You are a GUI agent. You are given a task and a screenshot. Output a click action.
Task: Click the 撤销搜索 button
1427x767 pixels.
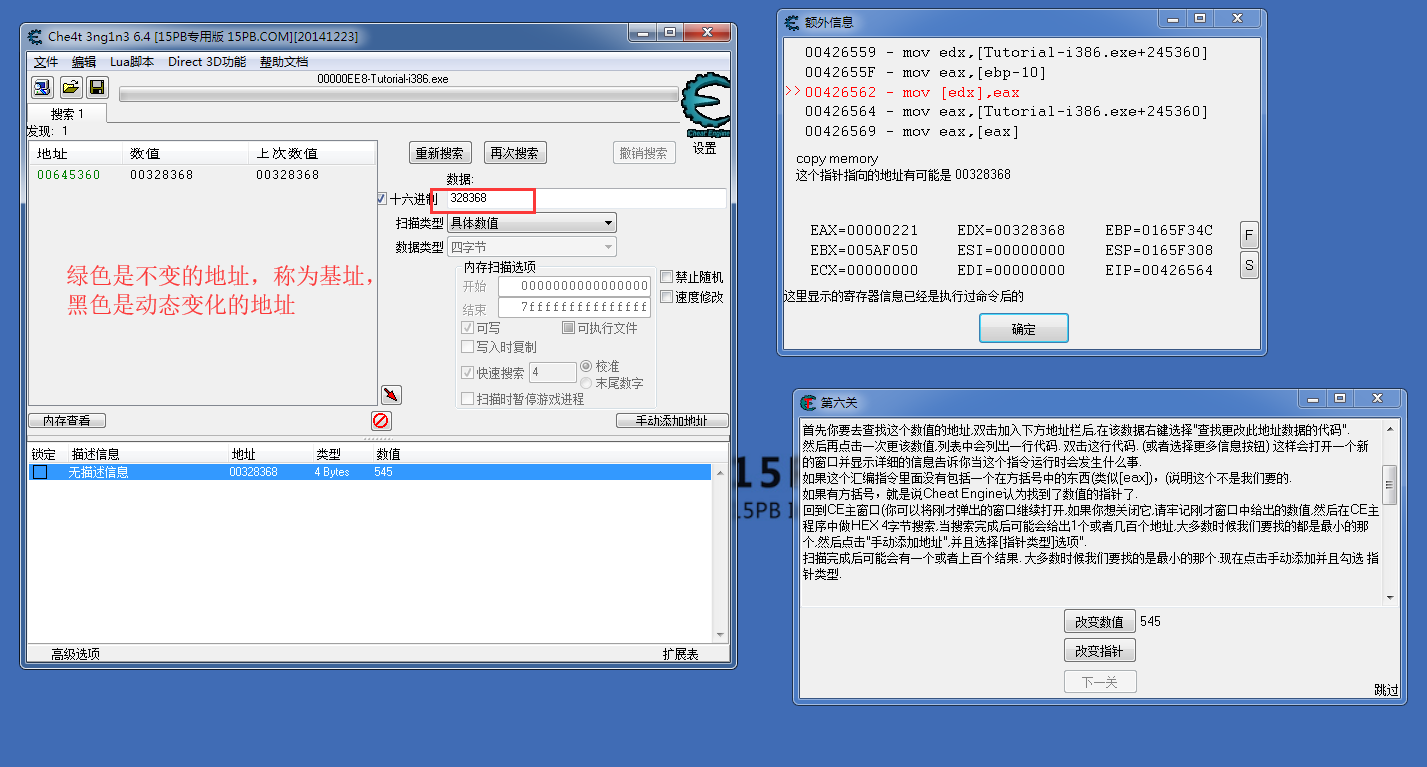[x=644, y=153]
